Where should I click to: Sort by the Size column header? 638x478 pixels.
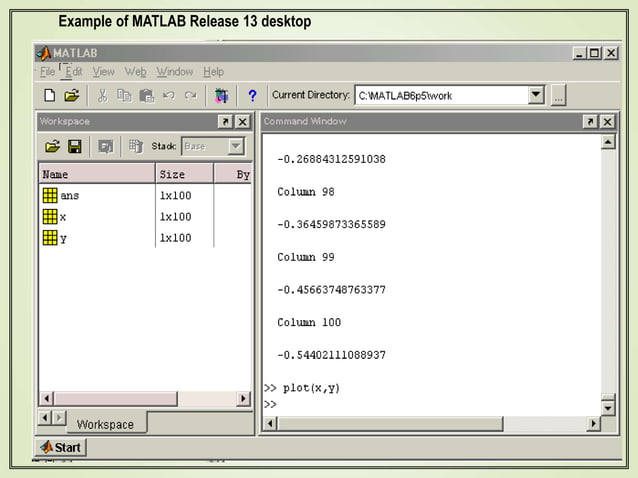(x=184, y=175)
